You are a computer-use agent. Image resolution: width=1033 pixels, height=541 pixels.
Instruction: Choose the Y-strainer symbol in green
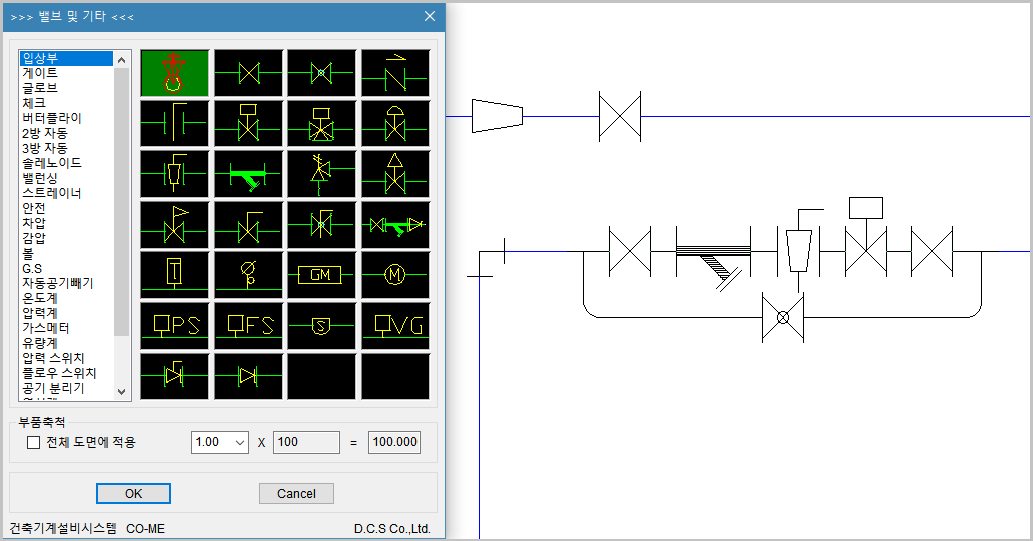[x=248, y=175]
